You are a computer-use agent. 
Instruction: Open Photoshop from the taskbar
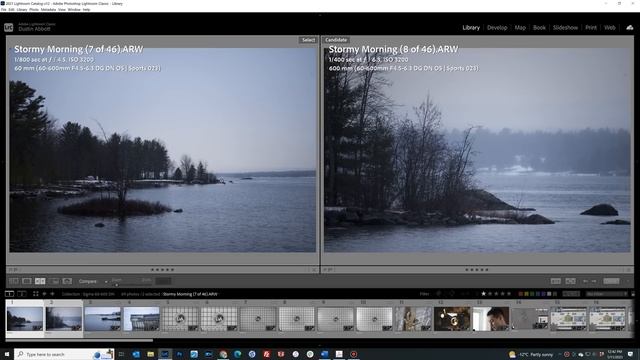click(x=179, y=354)
